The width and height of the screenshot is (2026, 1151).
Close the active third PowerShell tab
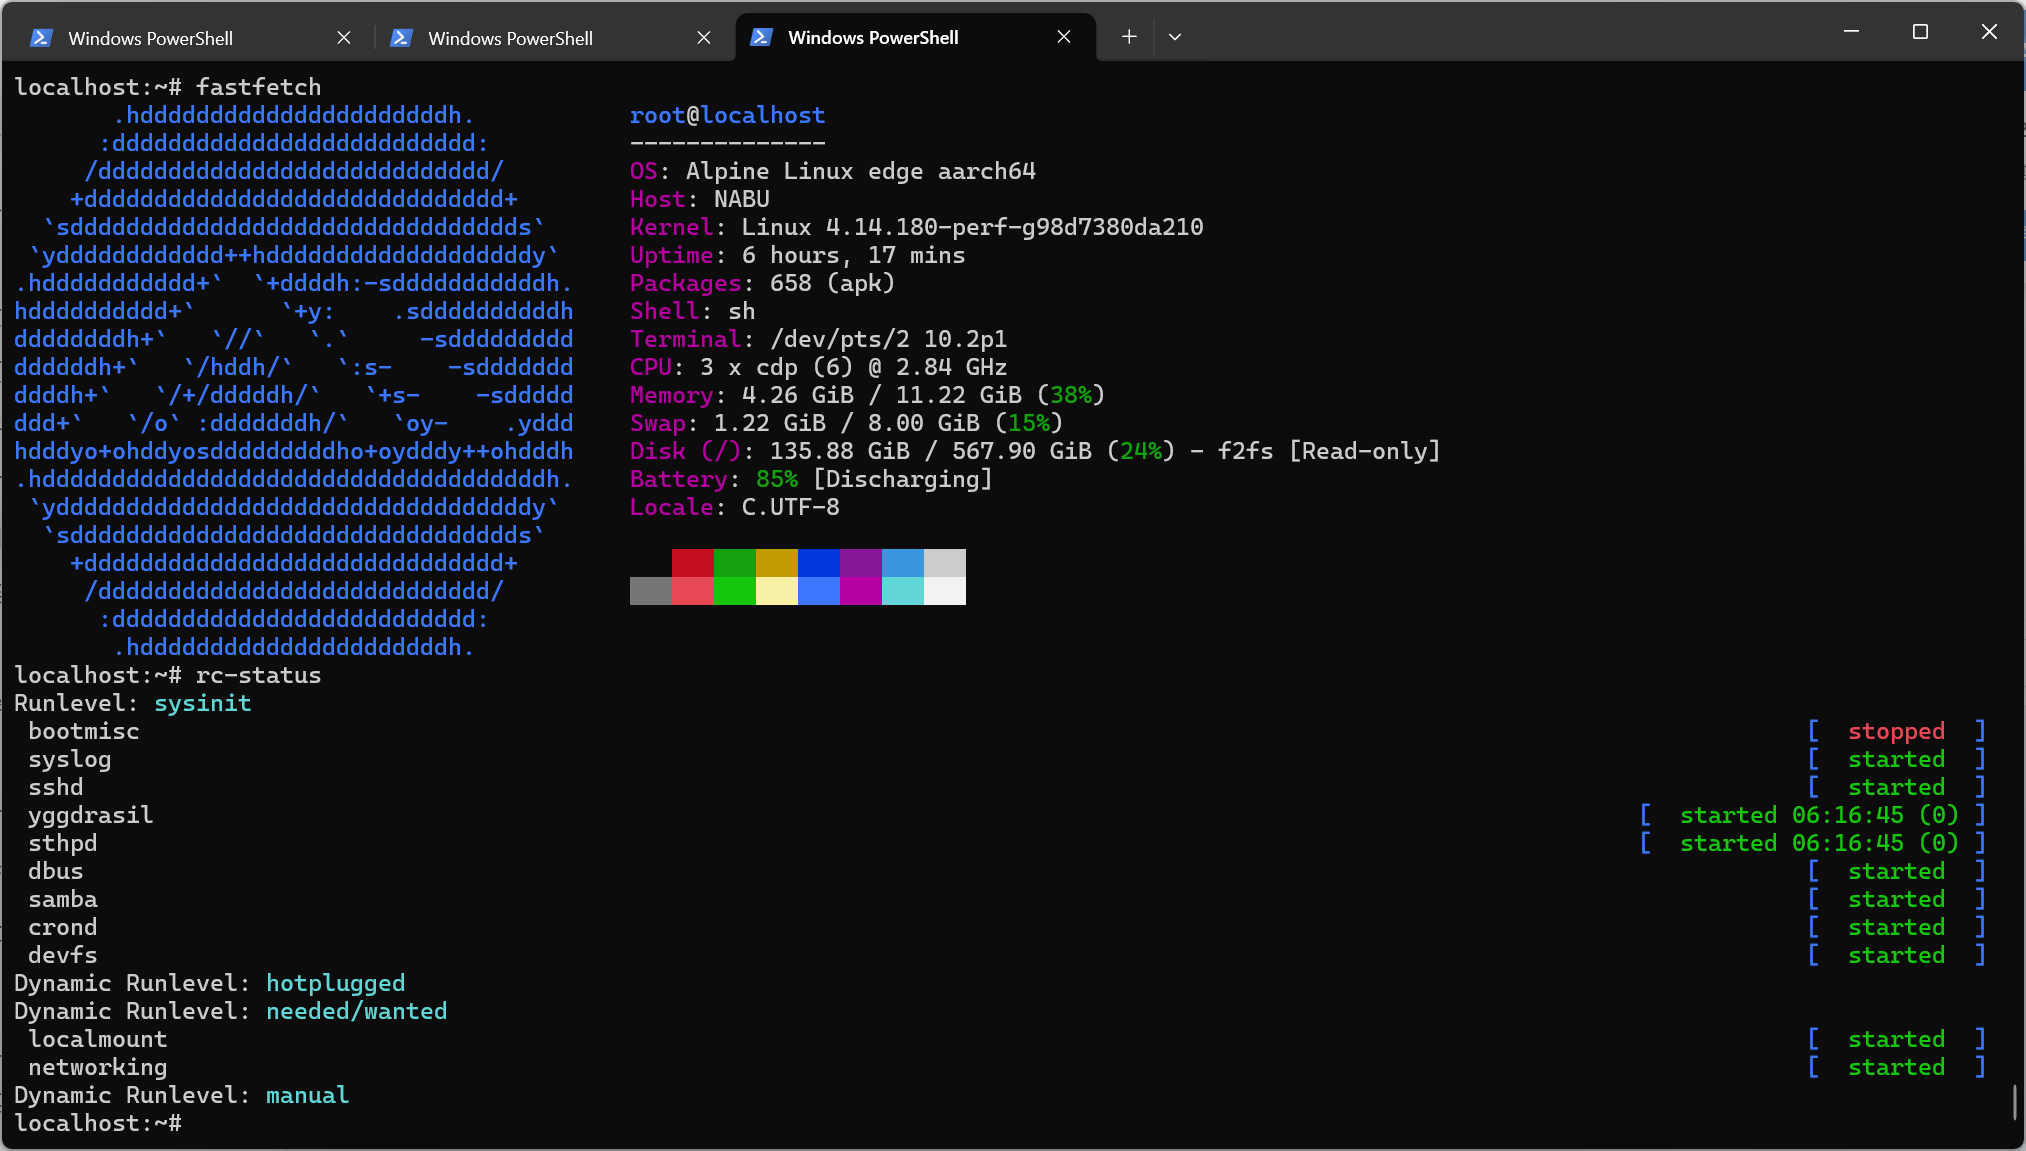click(1064, 37)
